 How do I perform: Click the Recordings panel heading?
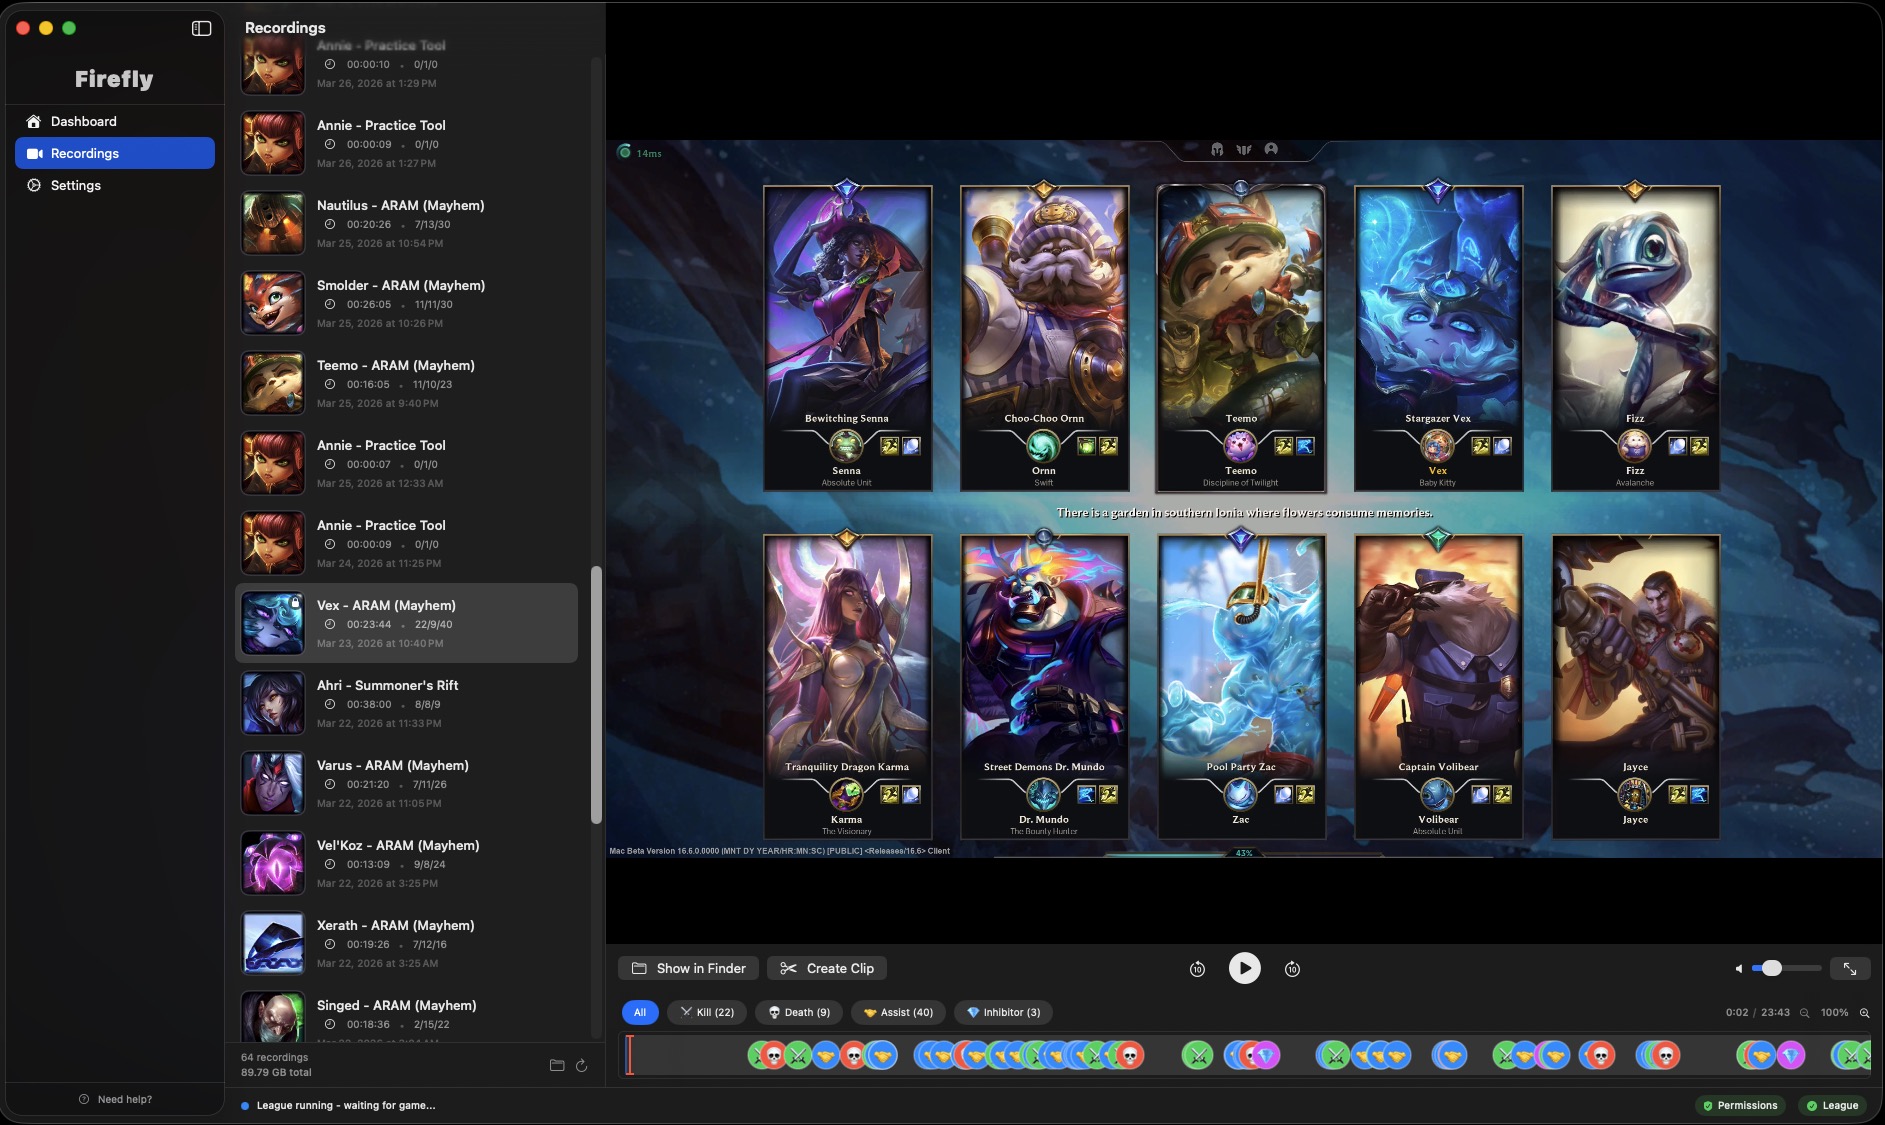point(285,27)
